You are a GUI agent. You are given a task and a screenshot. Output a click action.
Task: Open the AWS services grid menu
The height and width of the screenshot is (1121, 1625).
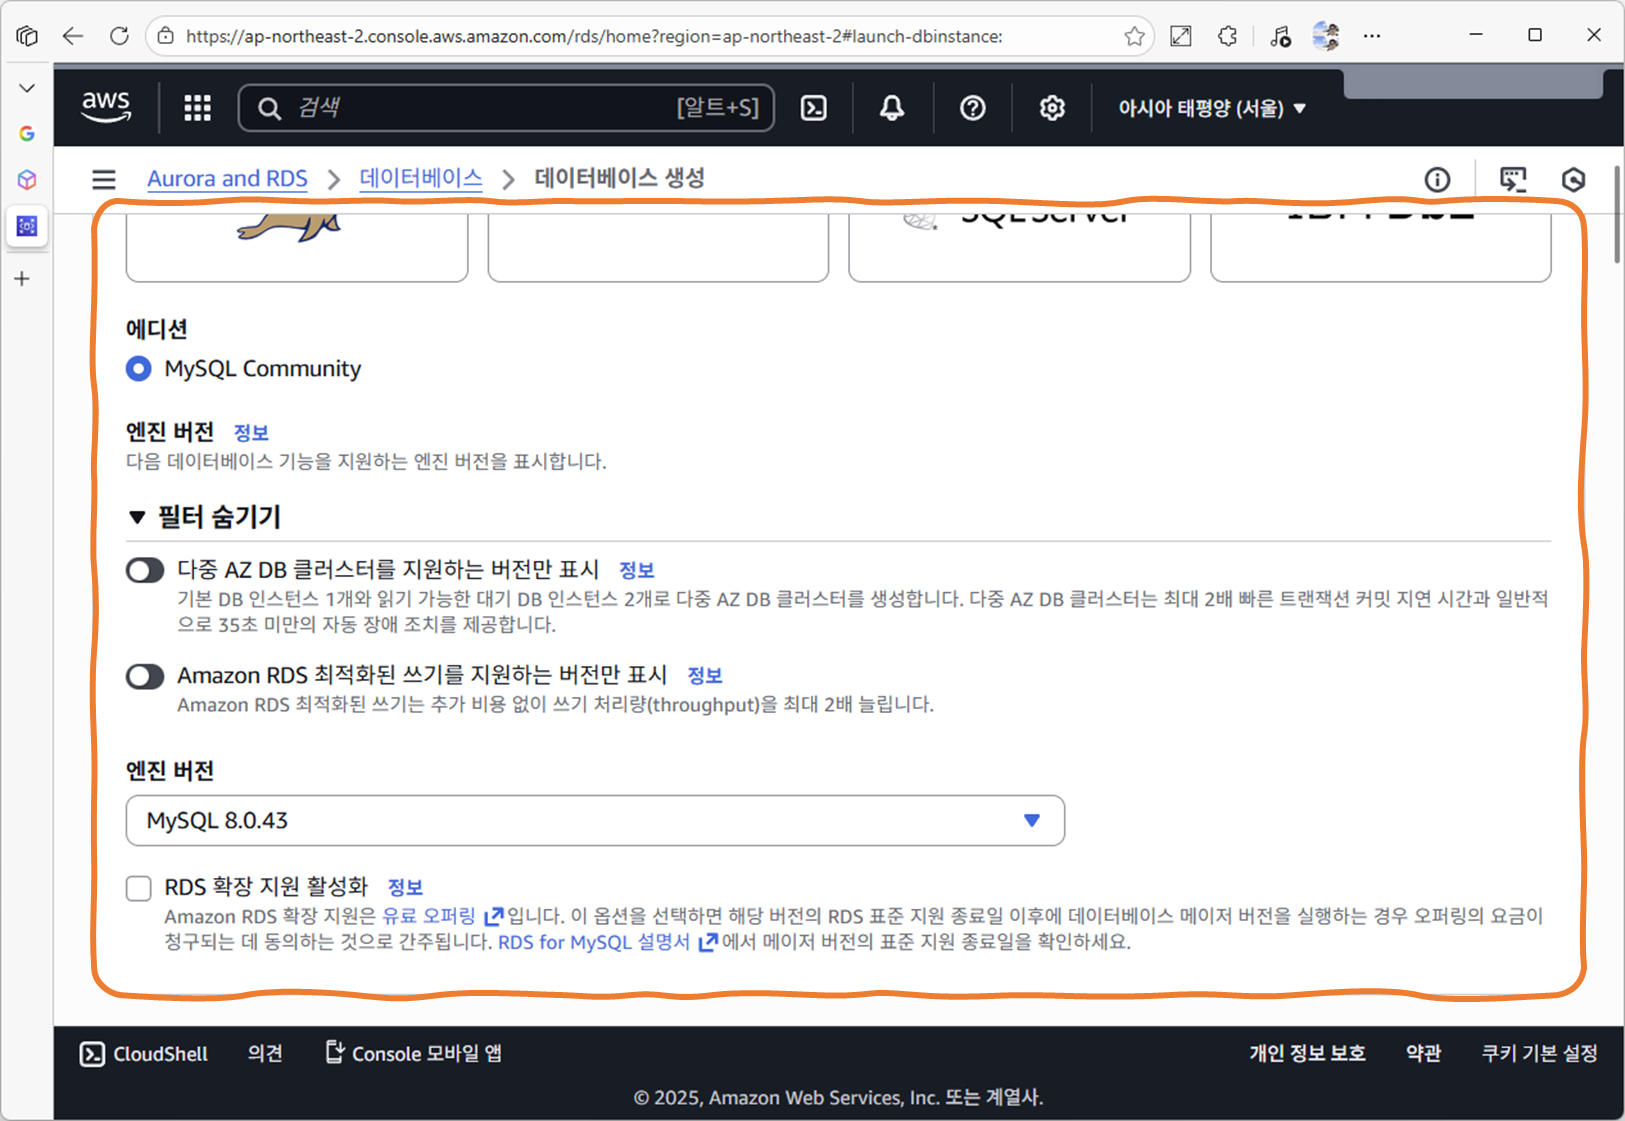pos(197,108)
